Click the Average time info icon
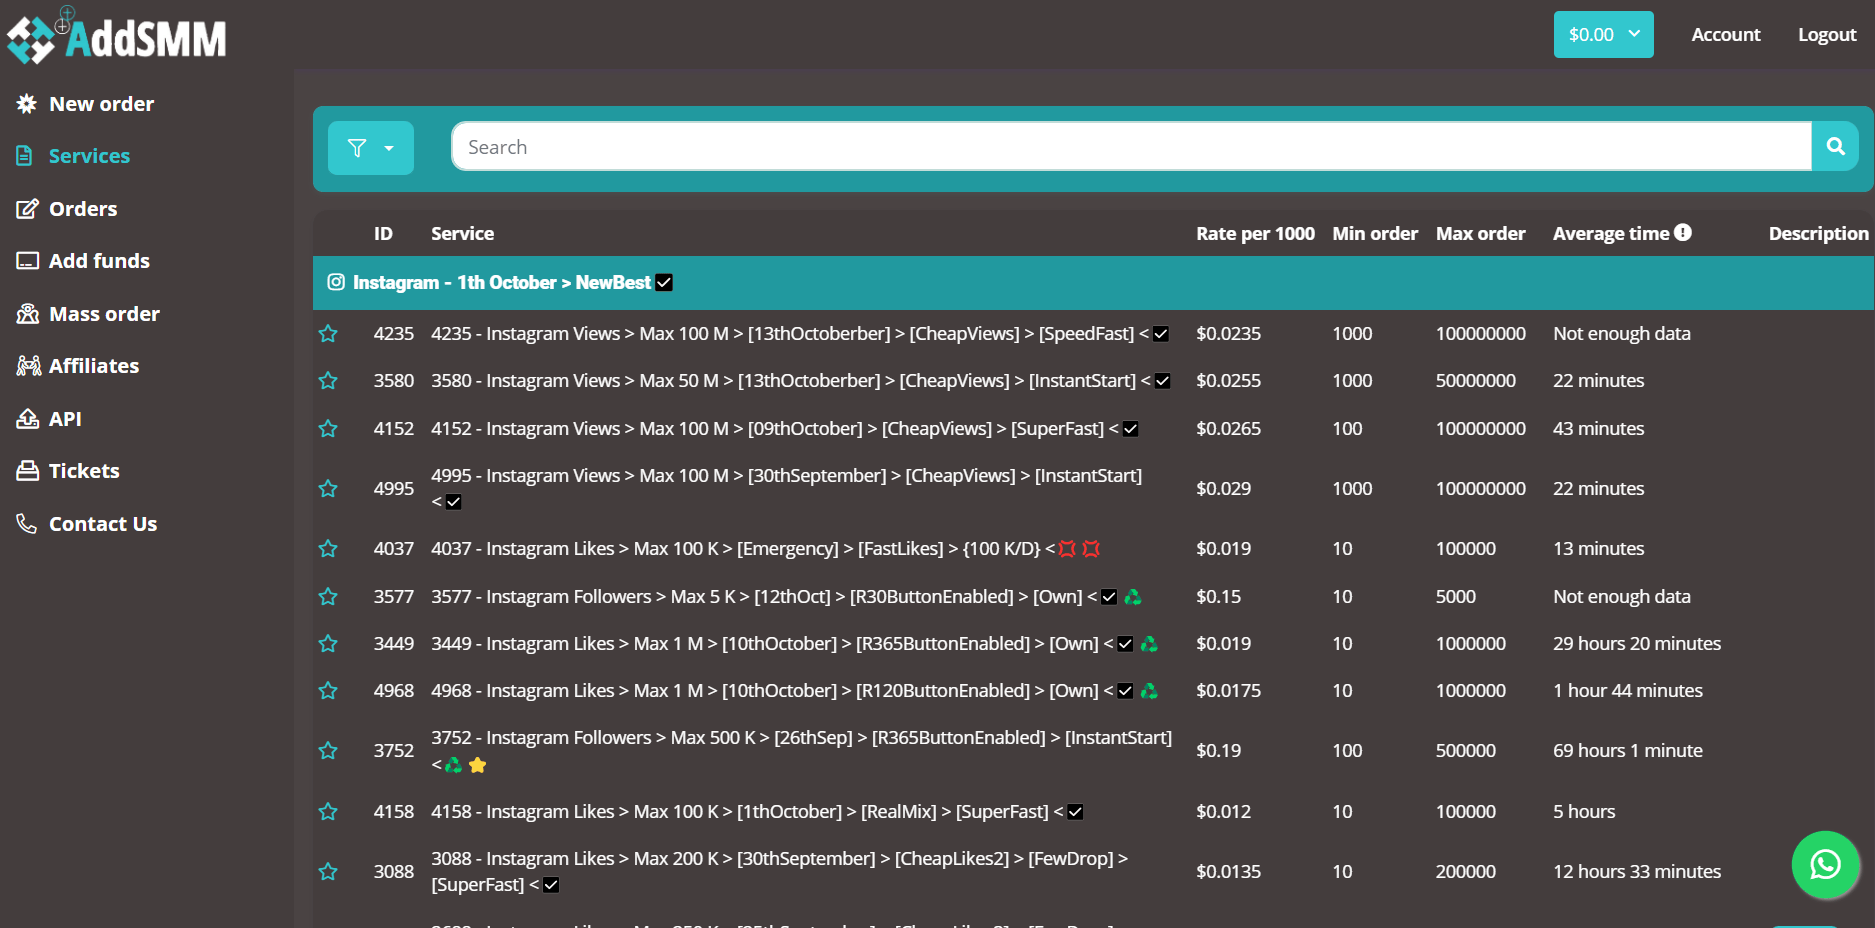The height and width of the screenshot is (928, 1875). click(x=1683, y=232)
